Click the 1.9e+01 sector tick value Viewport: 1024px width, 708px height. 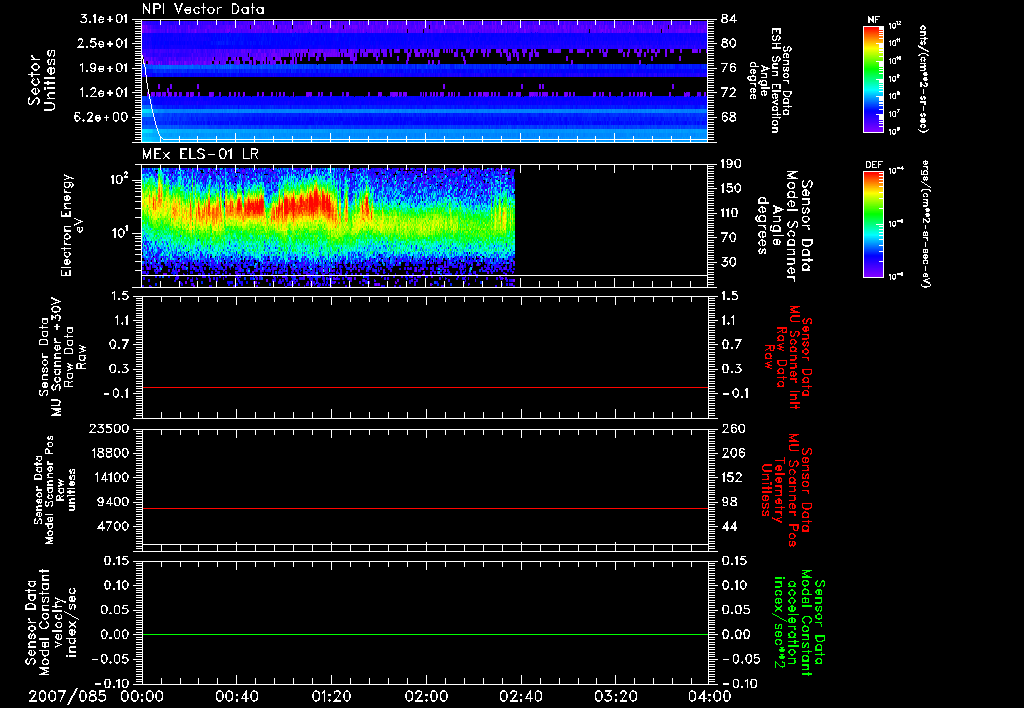click(103, 68)
